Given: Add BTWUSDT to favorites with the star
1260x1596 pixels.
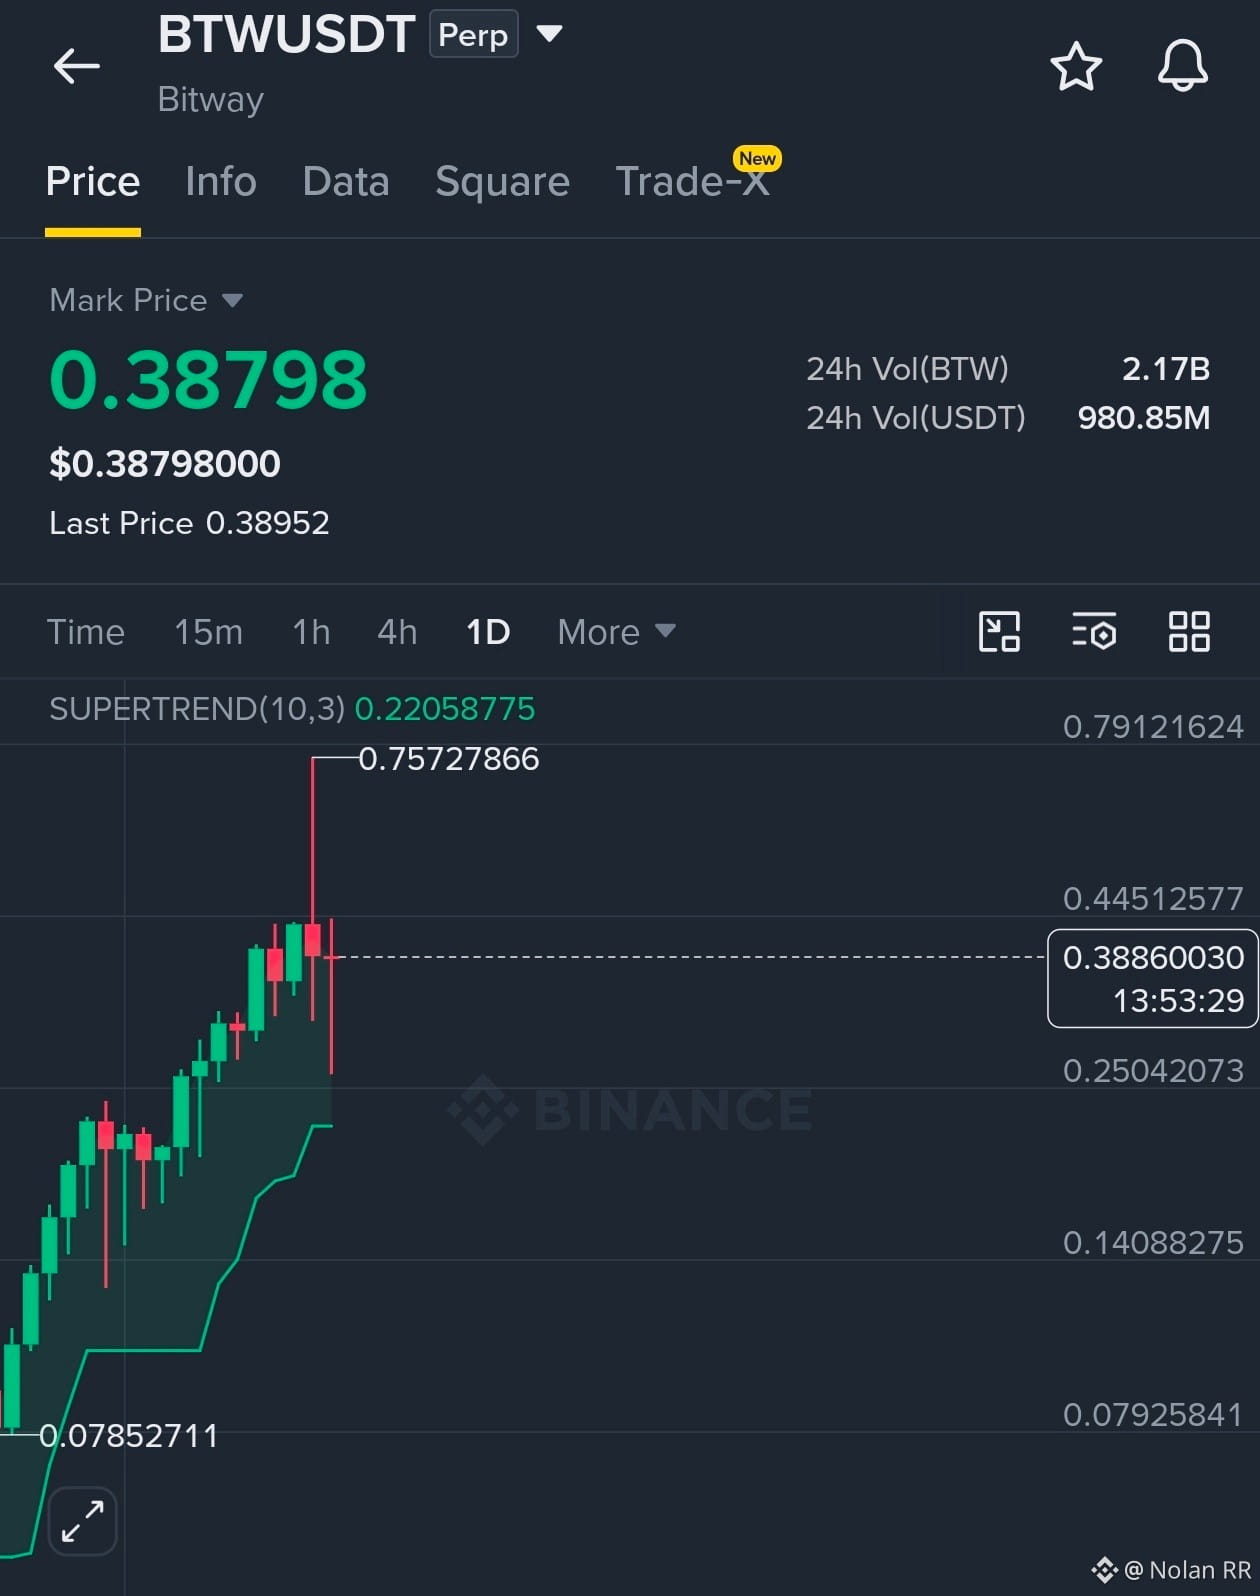Looking at the screenshot, I should coord(1076,67).
